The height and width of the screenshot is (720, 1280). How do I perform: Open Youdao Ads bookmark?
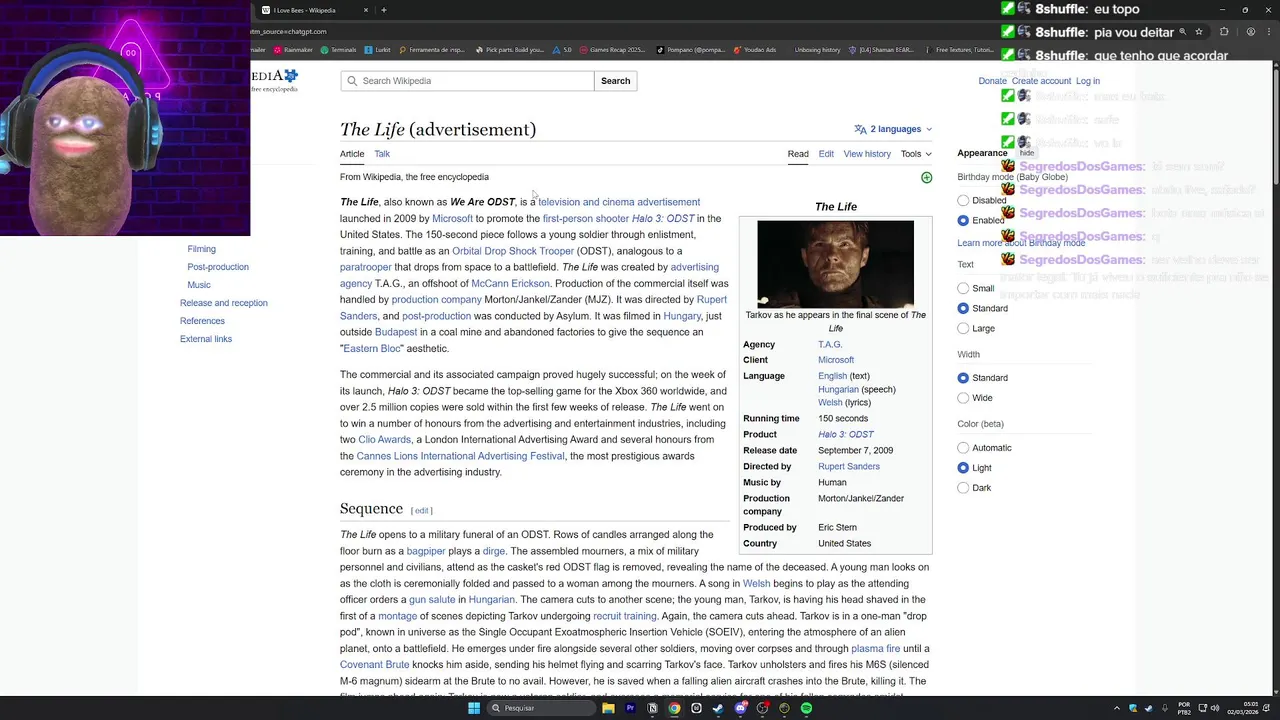754,49
